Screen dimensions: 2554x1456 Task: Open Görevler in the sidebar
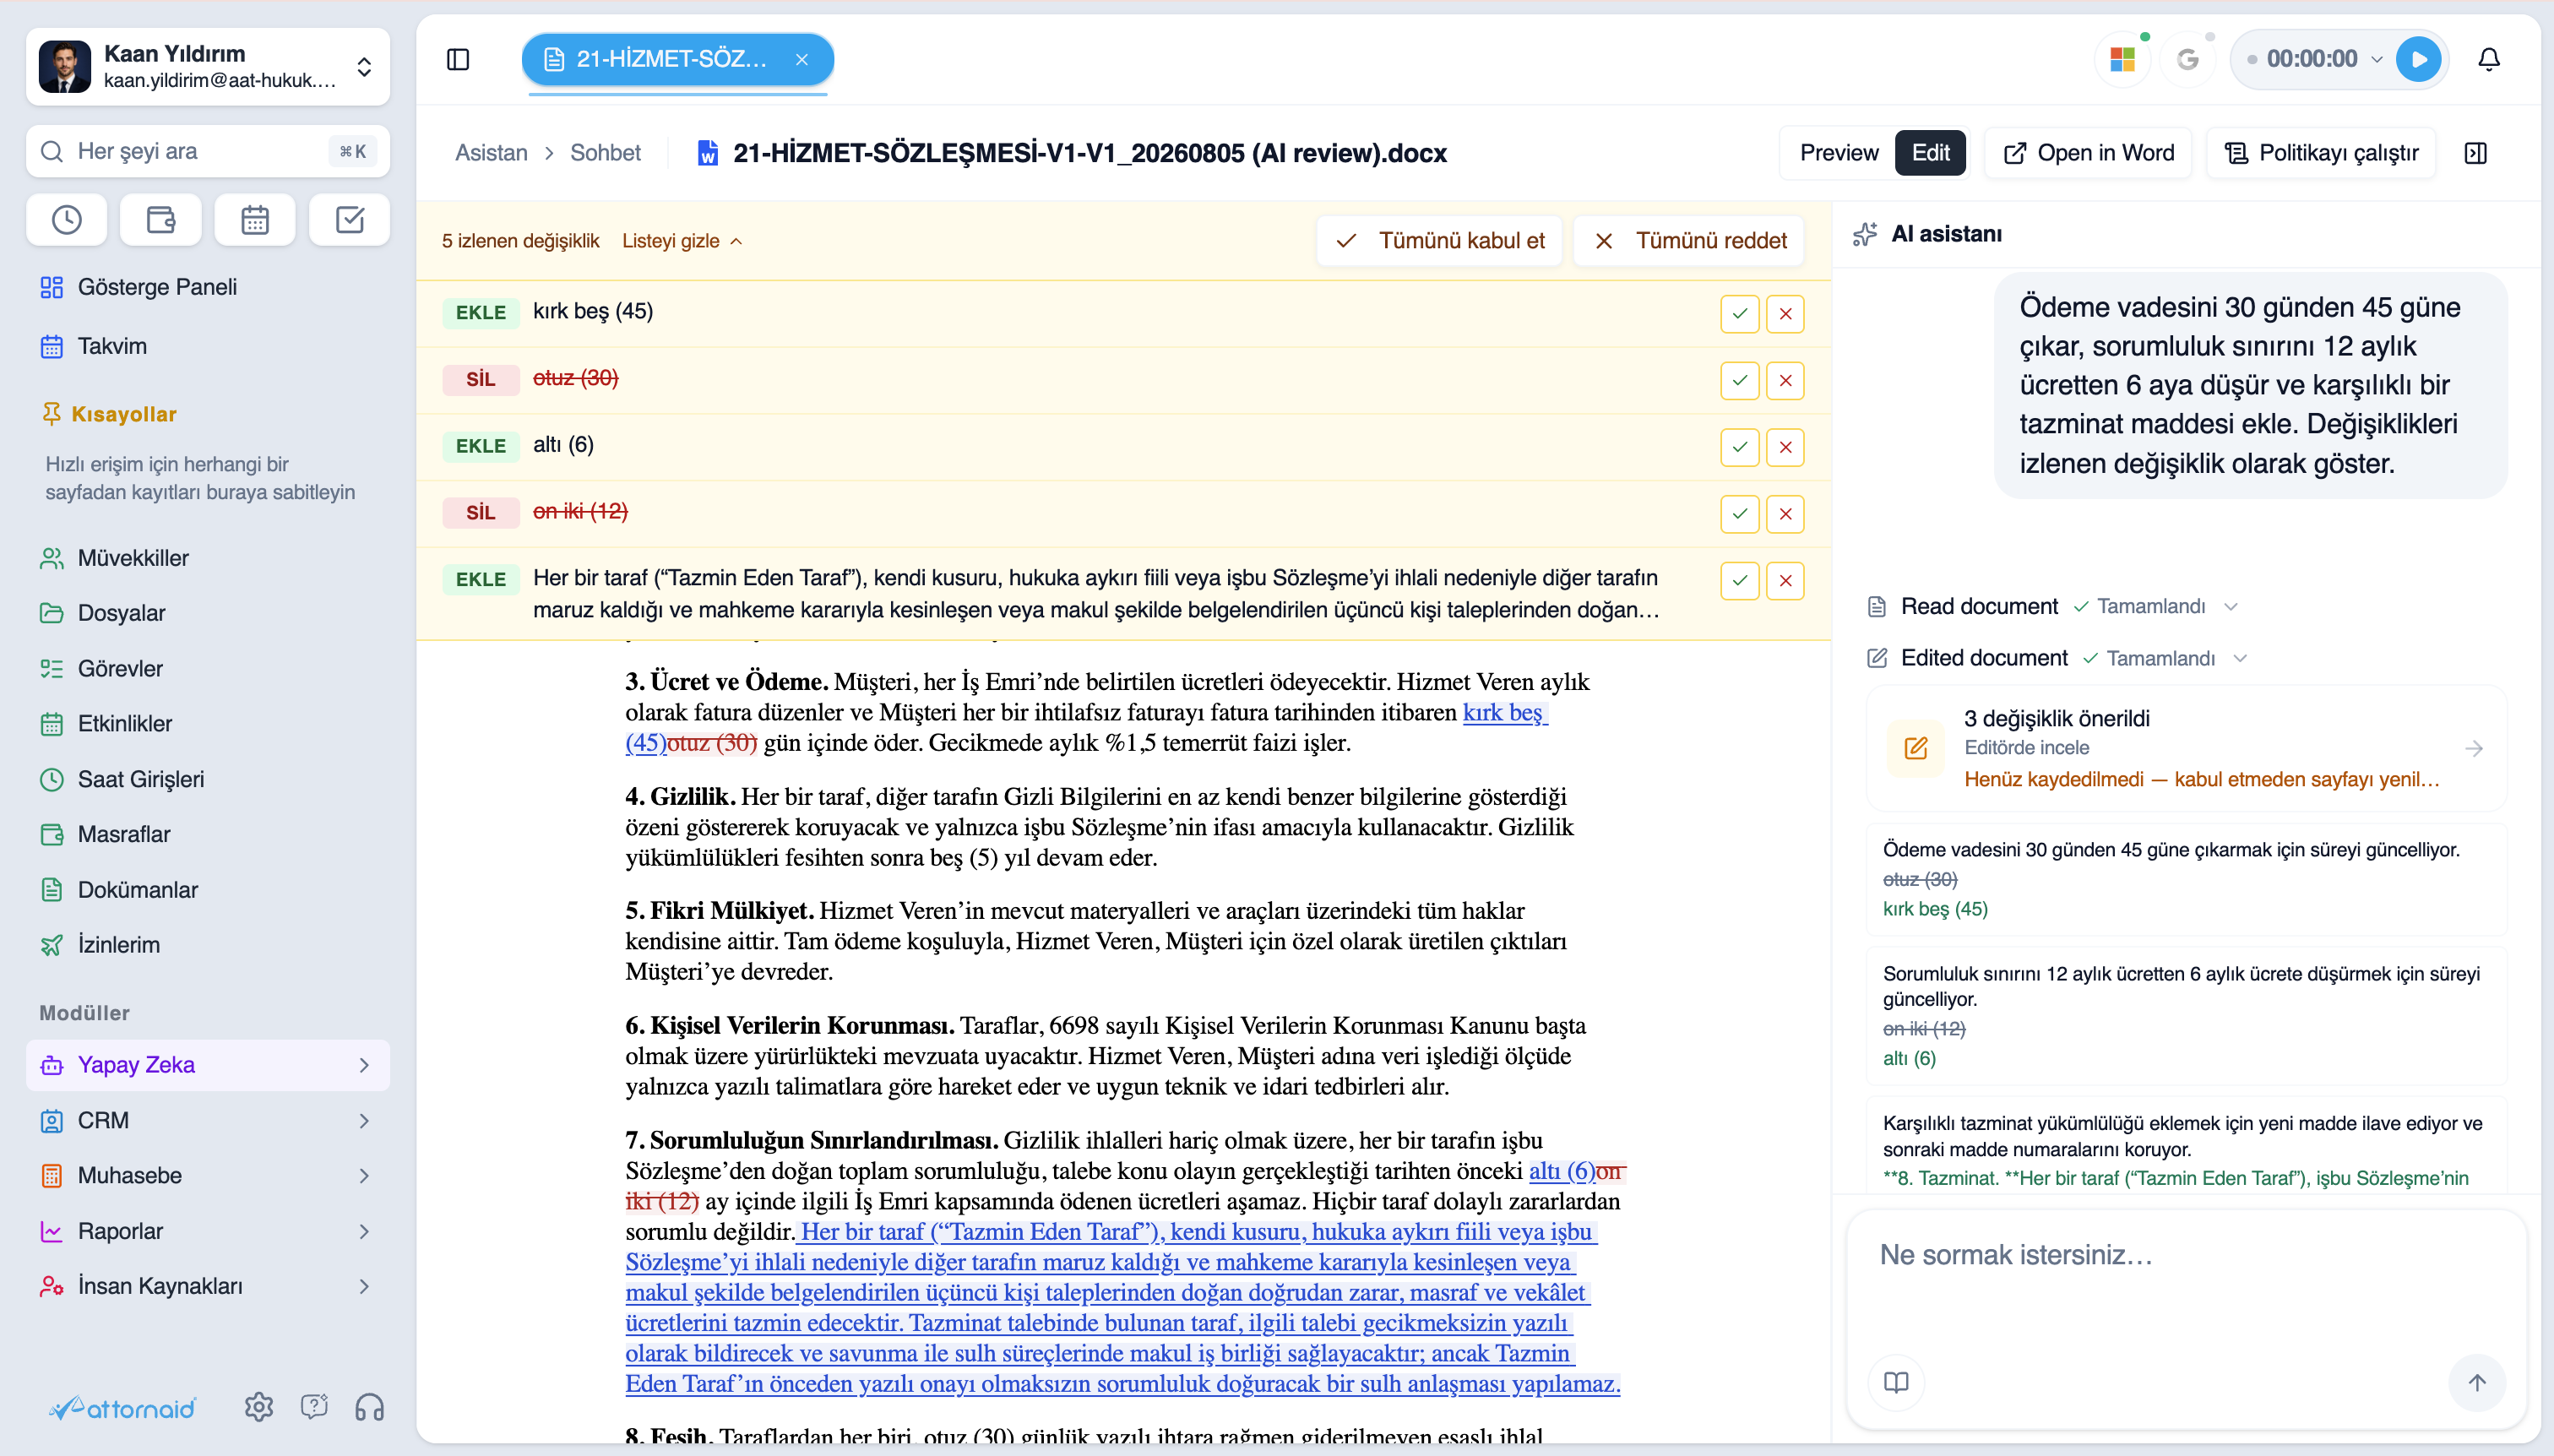pyautogui.click(x=208, y=668)
